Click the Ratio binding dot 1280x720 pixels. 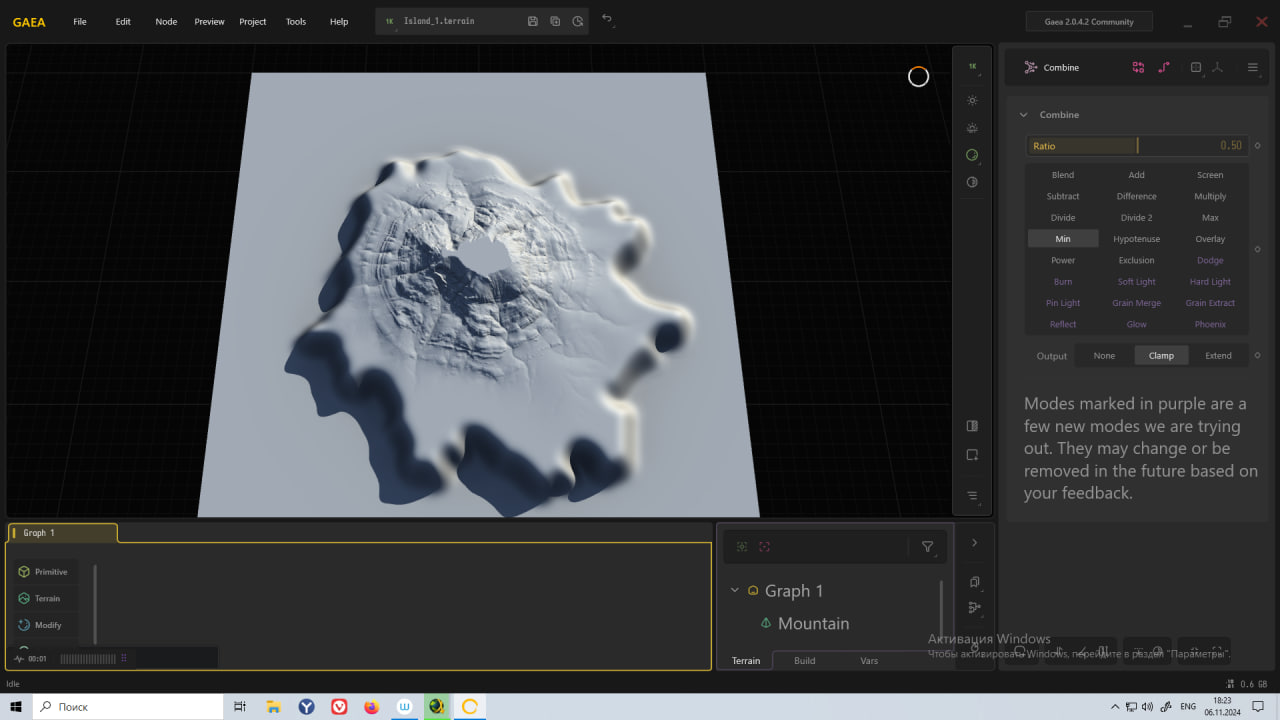[1258, 146]
